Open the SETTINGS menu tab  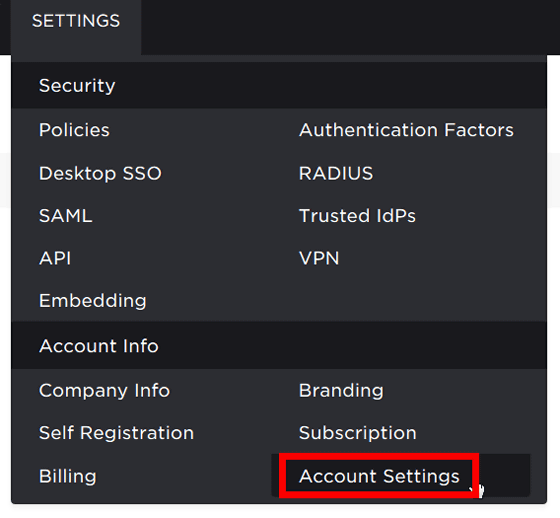pyautogui.click(x=76, y=21)
